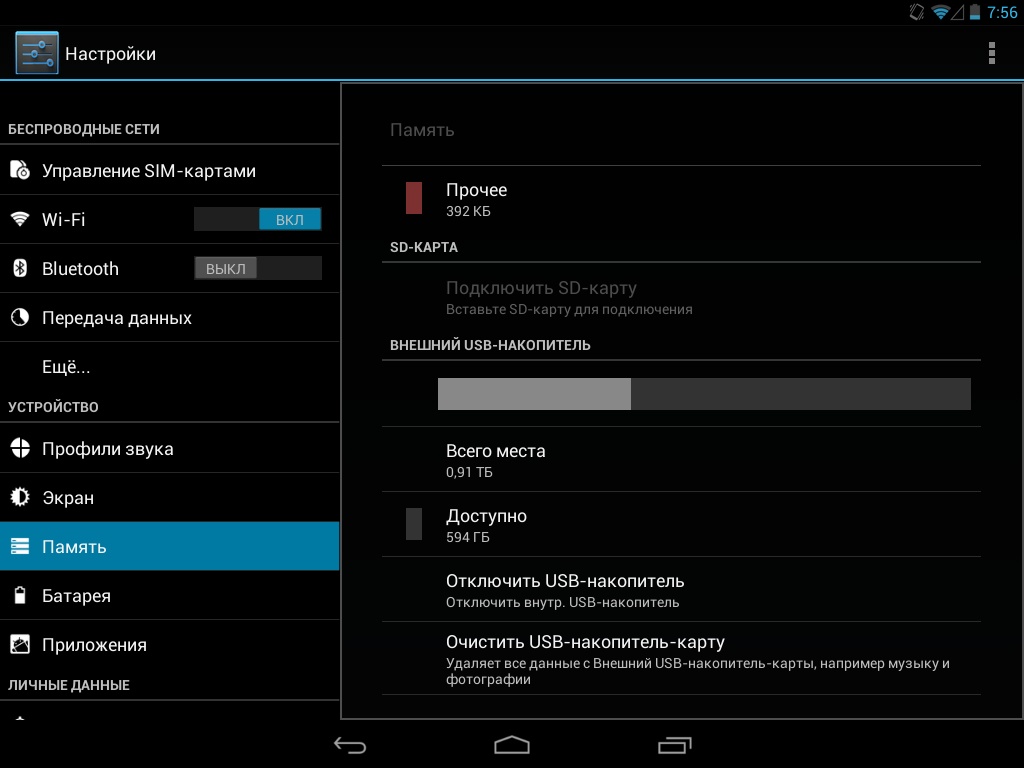Tap the Settings app icon in header
This screenshot has height=768, width=1024.
[37, 53]
